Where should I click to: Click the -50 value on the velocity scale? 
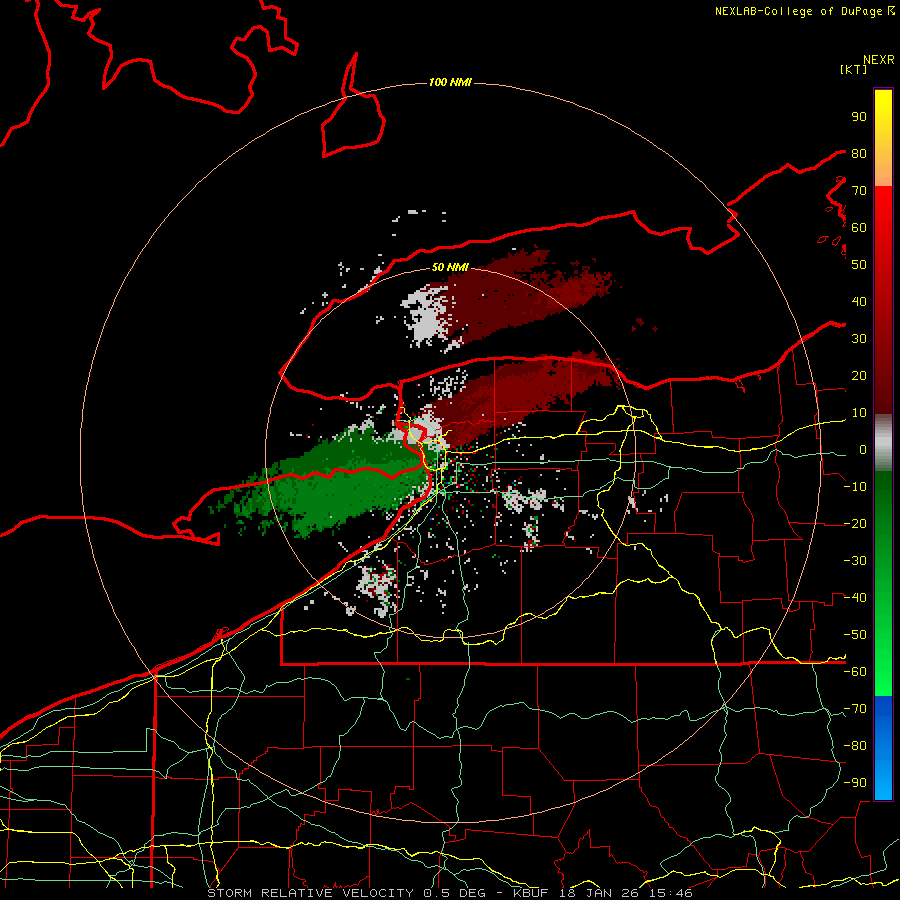(x=855, y=635)
